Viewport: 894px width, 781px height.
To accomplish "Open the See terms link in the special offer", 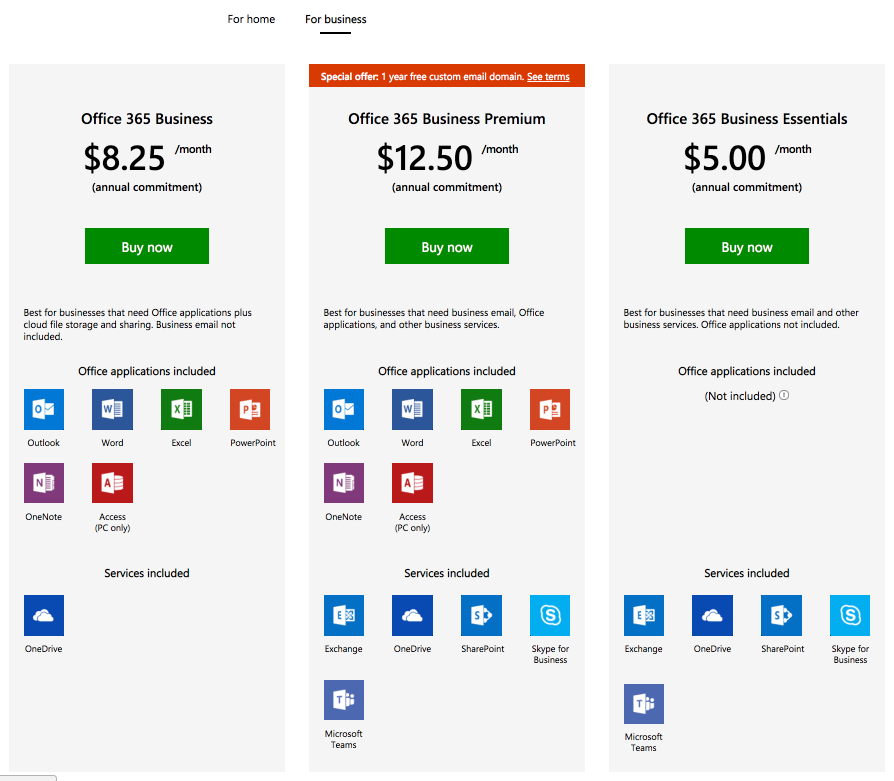I will (x=549, y=74).
